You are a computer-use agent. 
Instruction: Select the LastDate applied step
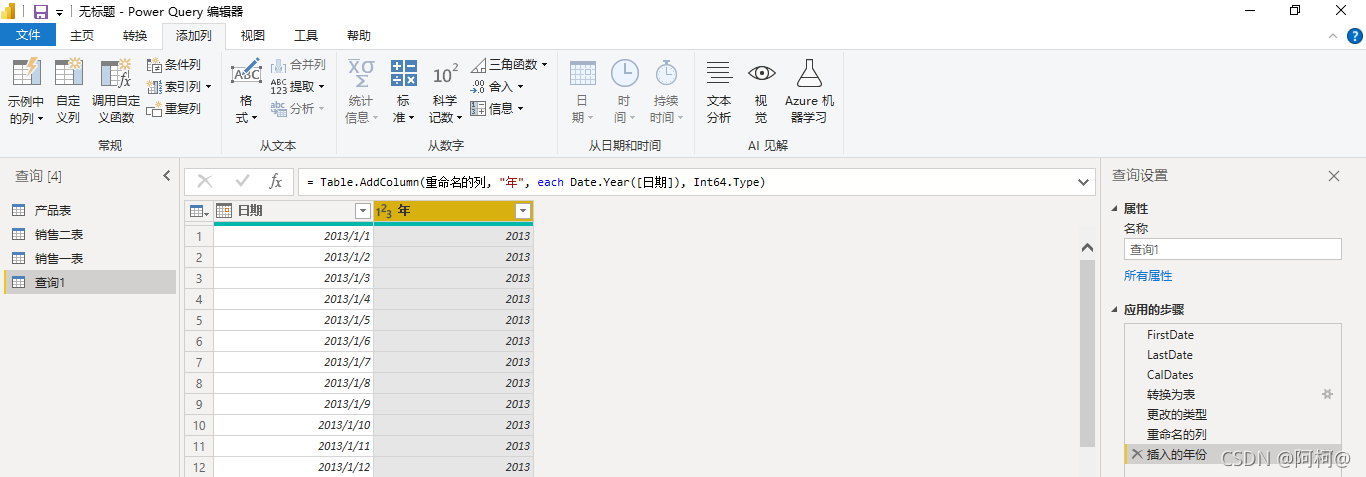coord(1232,355)
